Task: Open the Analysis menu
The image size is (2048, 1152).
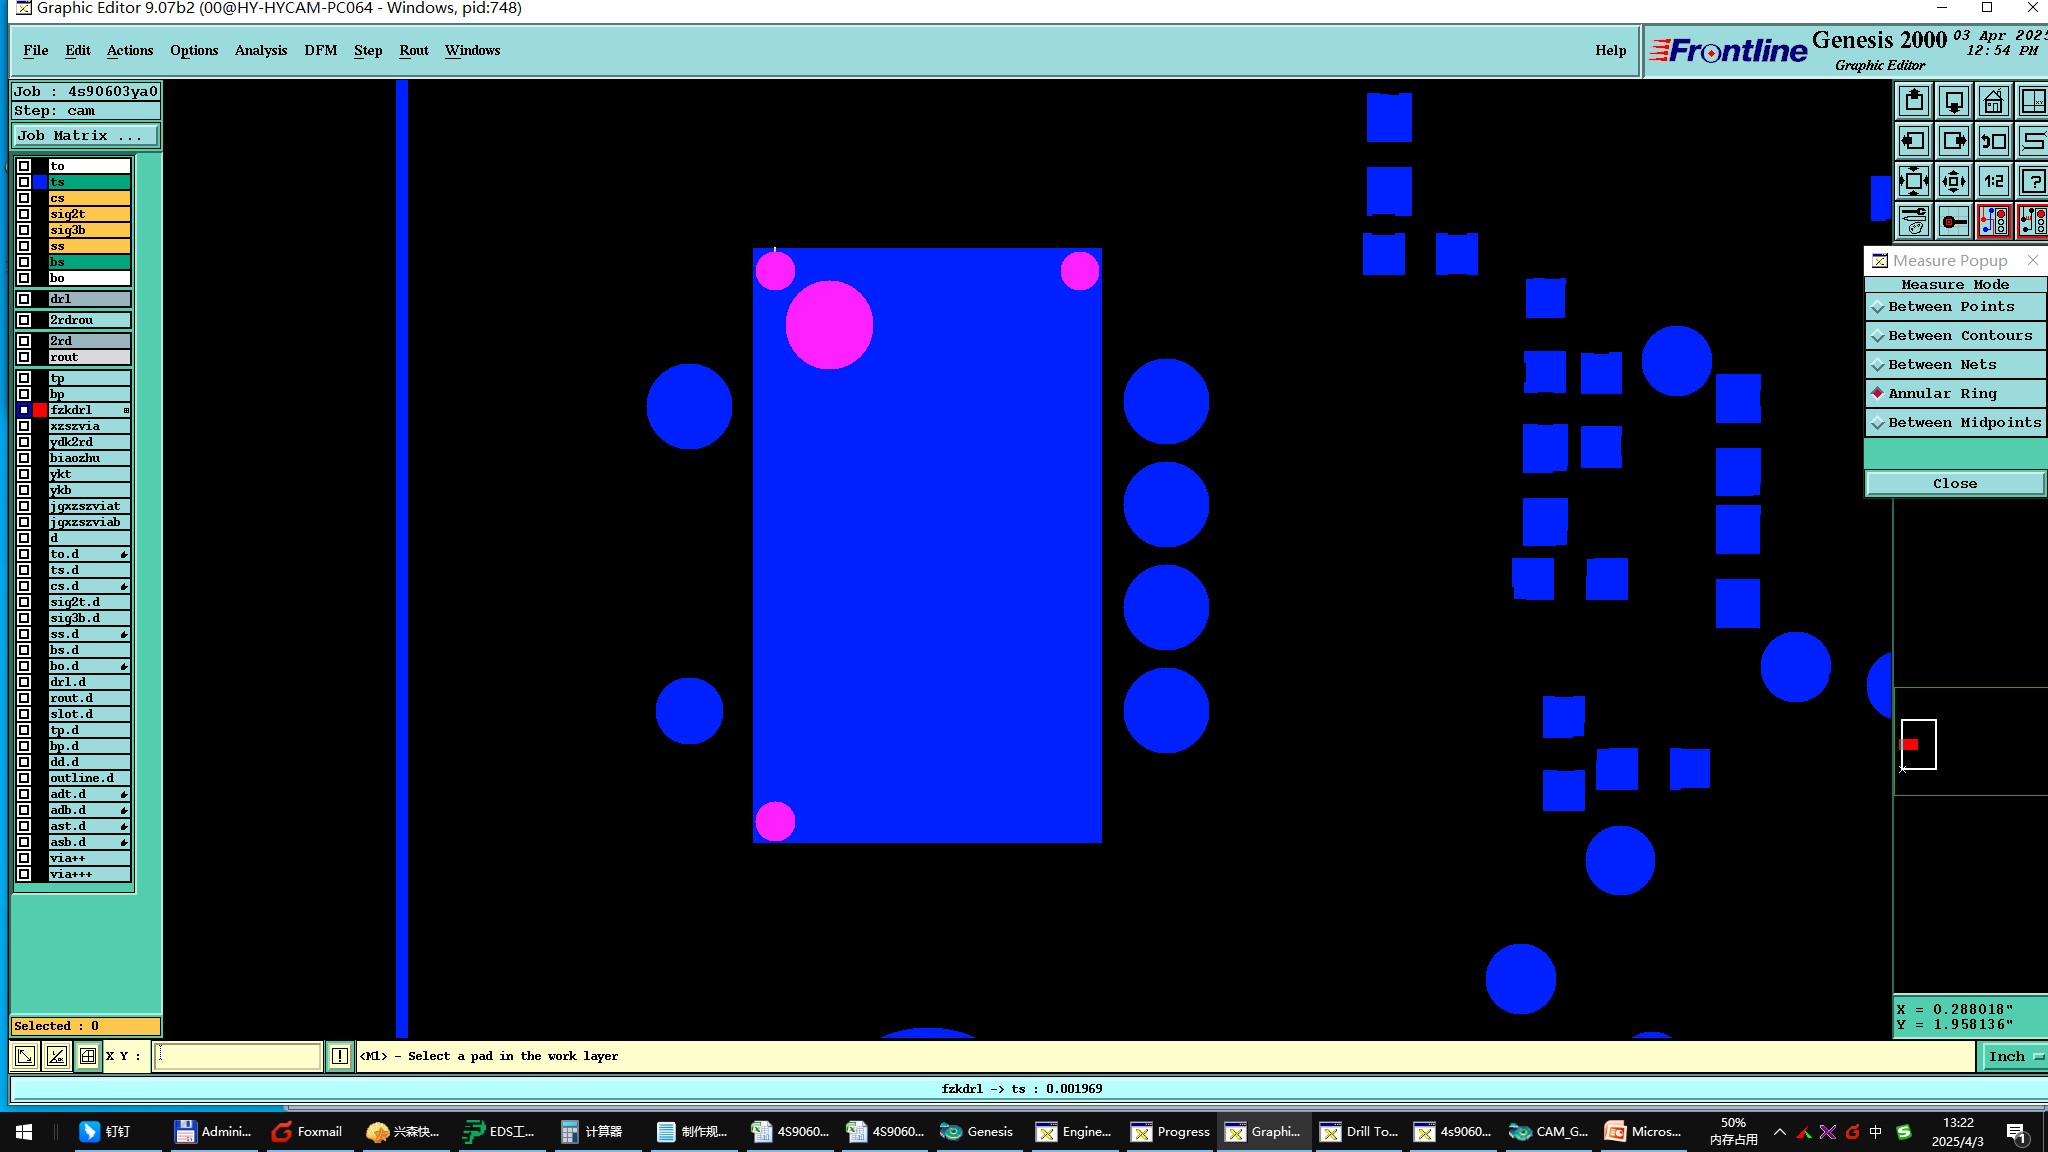Action: click(x=260, y=50)
